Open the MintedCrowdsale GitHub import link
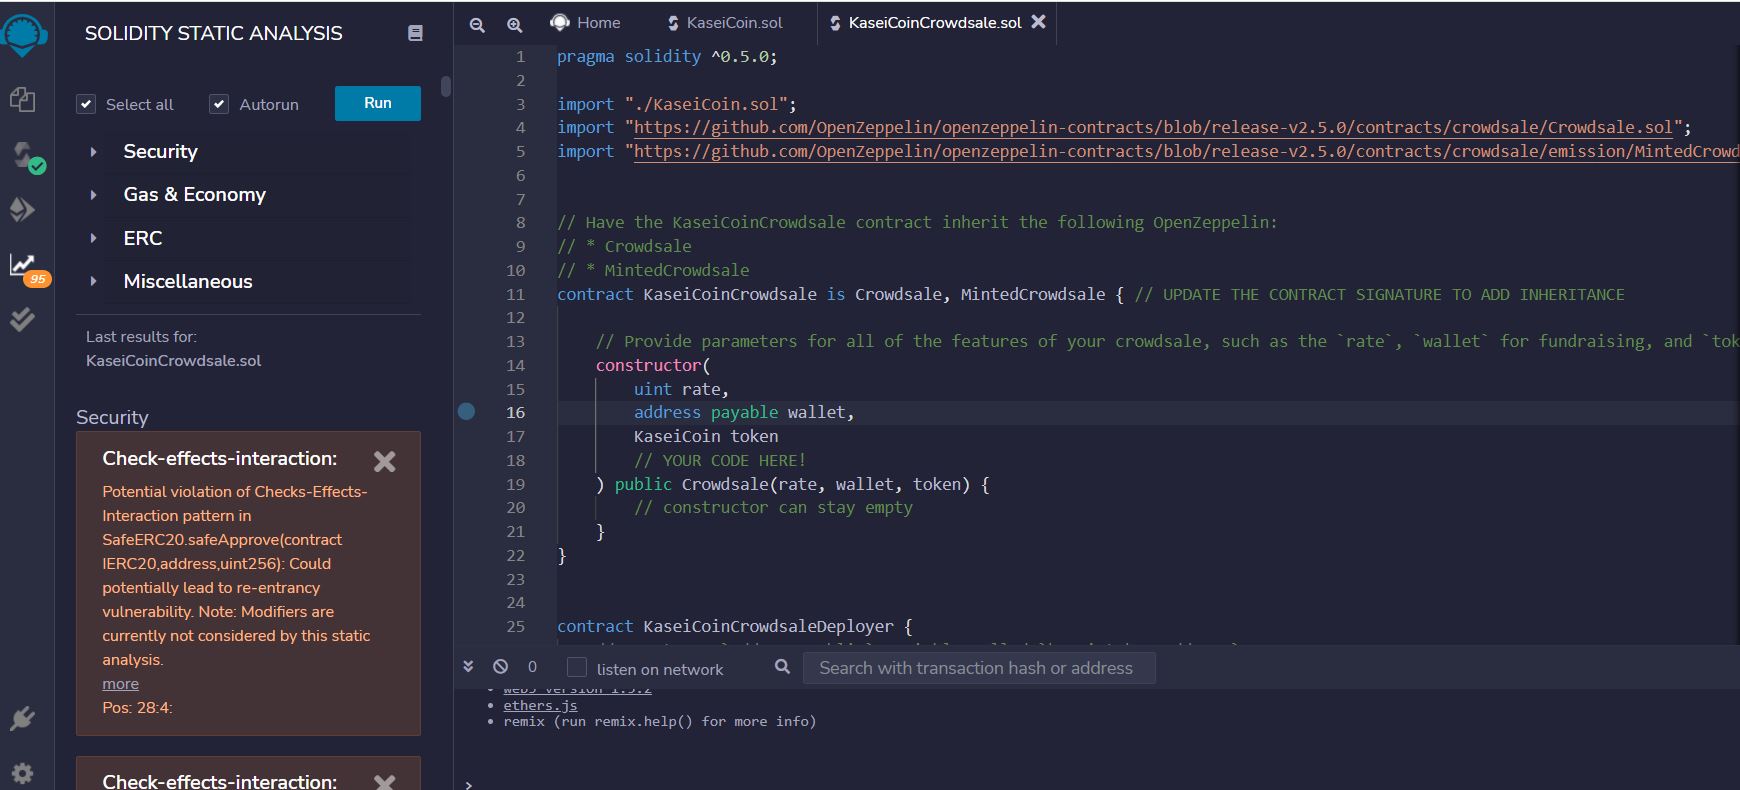1740x790 pixels. point(1186,151)
